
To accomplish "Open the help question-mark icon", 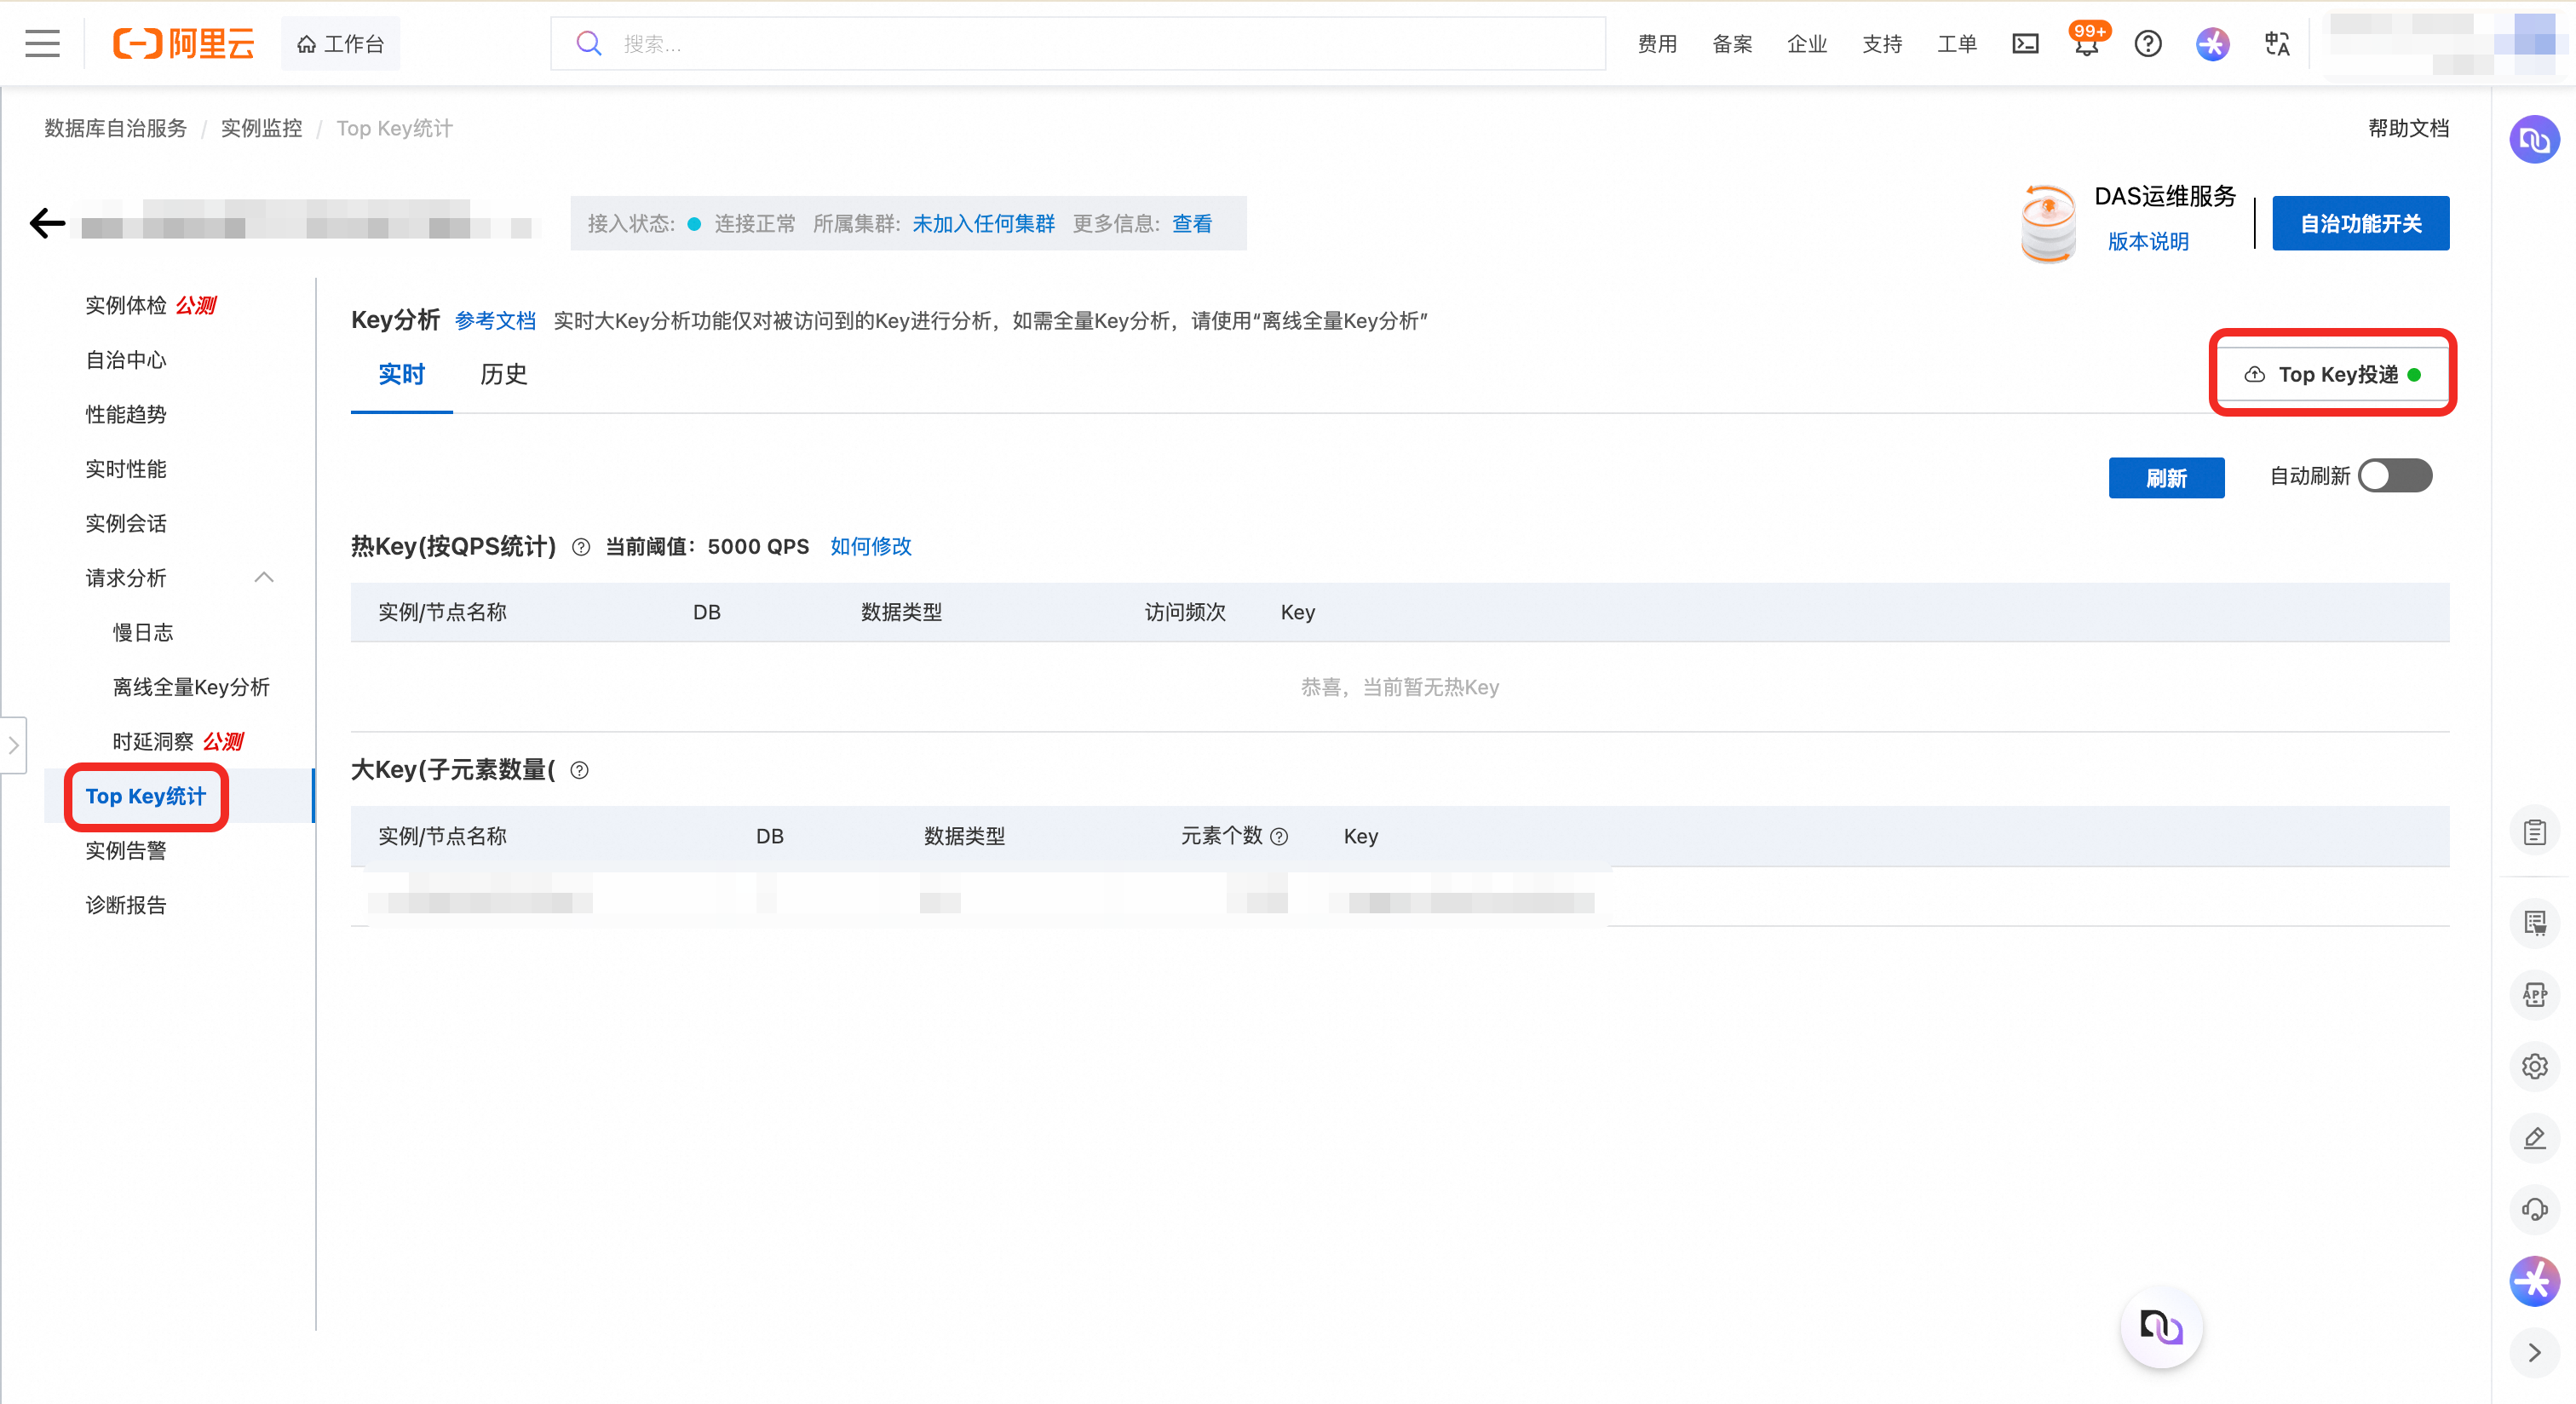I will [2148, 43].
